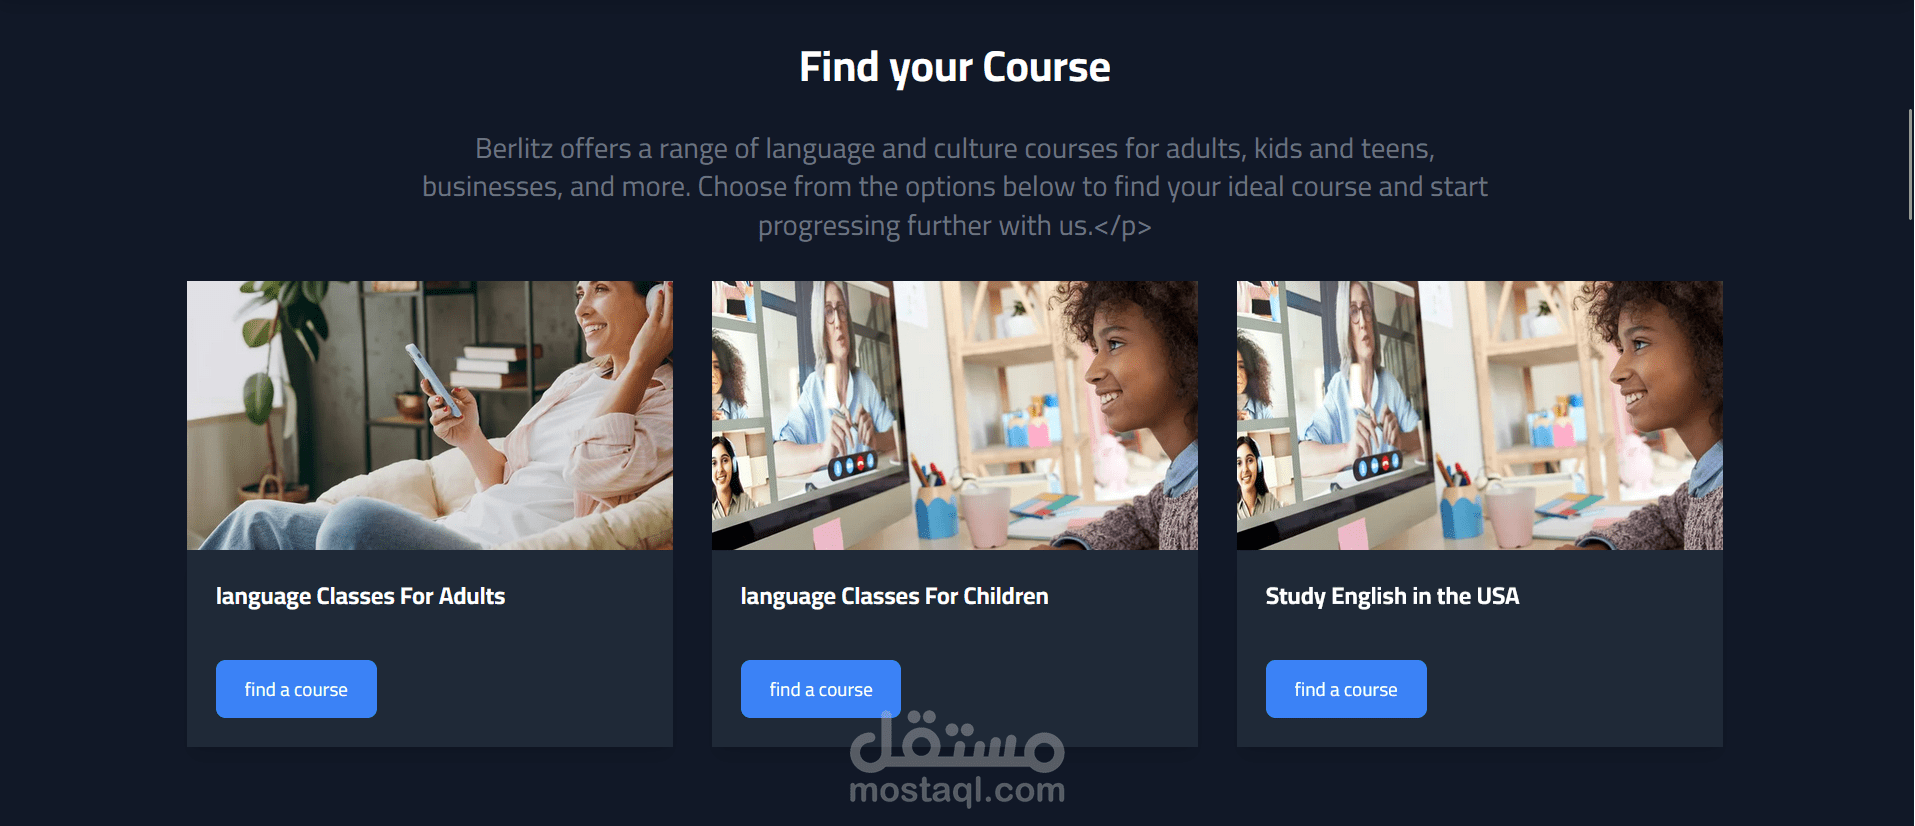Select the Study English in the USA title
This screenshot has width=1915, height=826.
(1392, 596)
